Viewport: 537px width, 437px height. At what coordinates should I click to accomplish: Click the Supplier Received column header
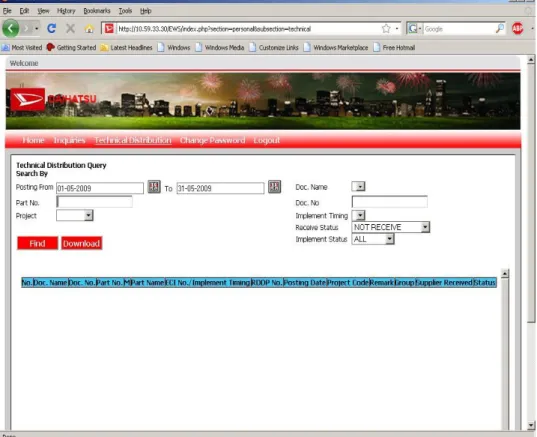444,283
